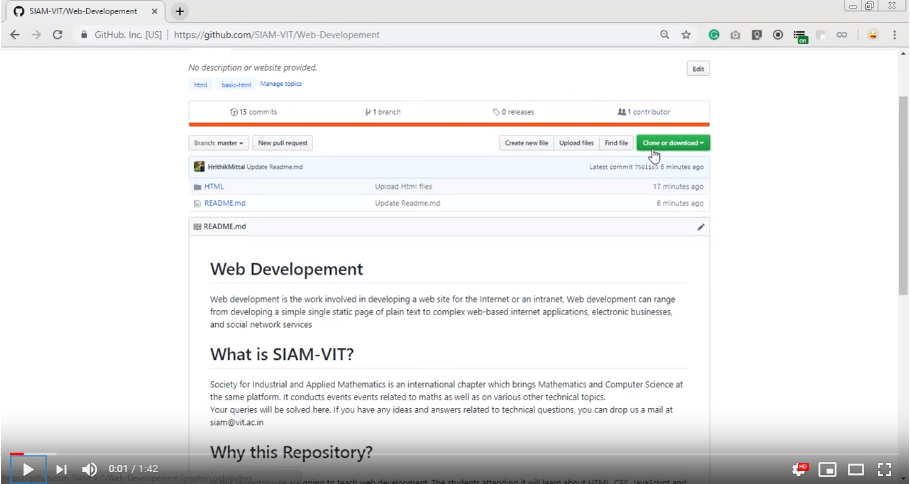Open the Grammarly extension icon

(x=714, y=35)
